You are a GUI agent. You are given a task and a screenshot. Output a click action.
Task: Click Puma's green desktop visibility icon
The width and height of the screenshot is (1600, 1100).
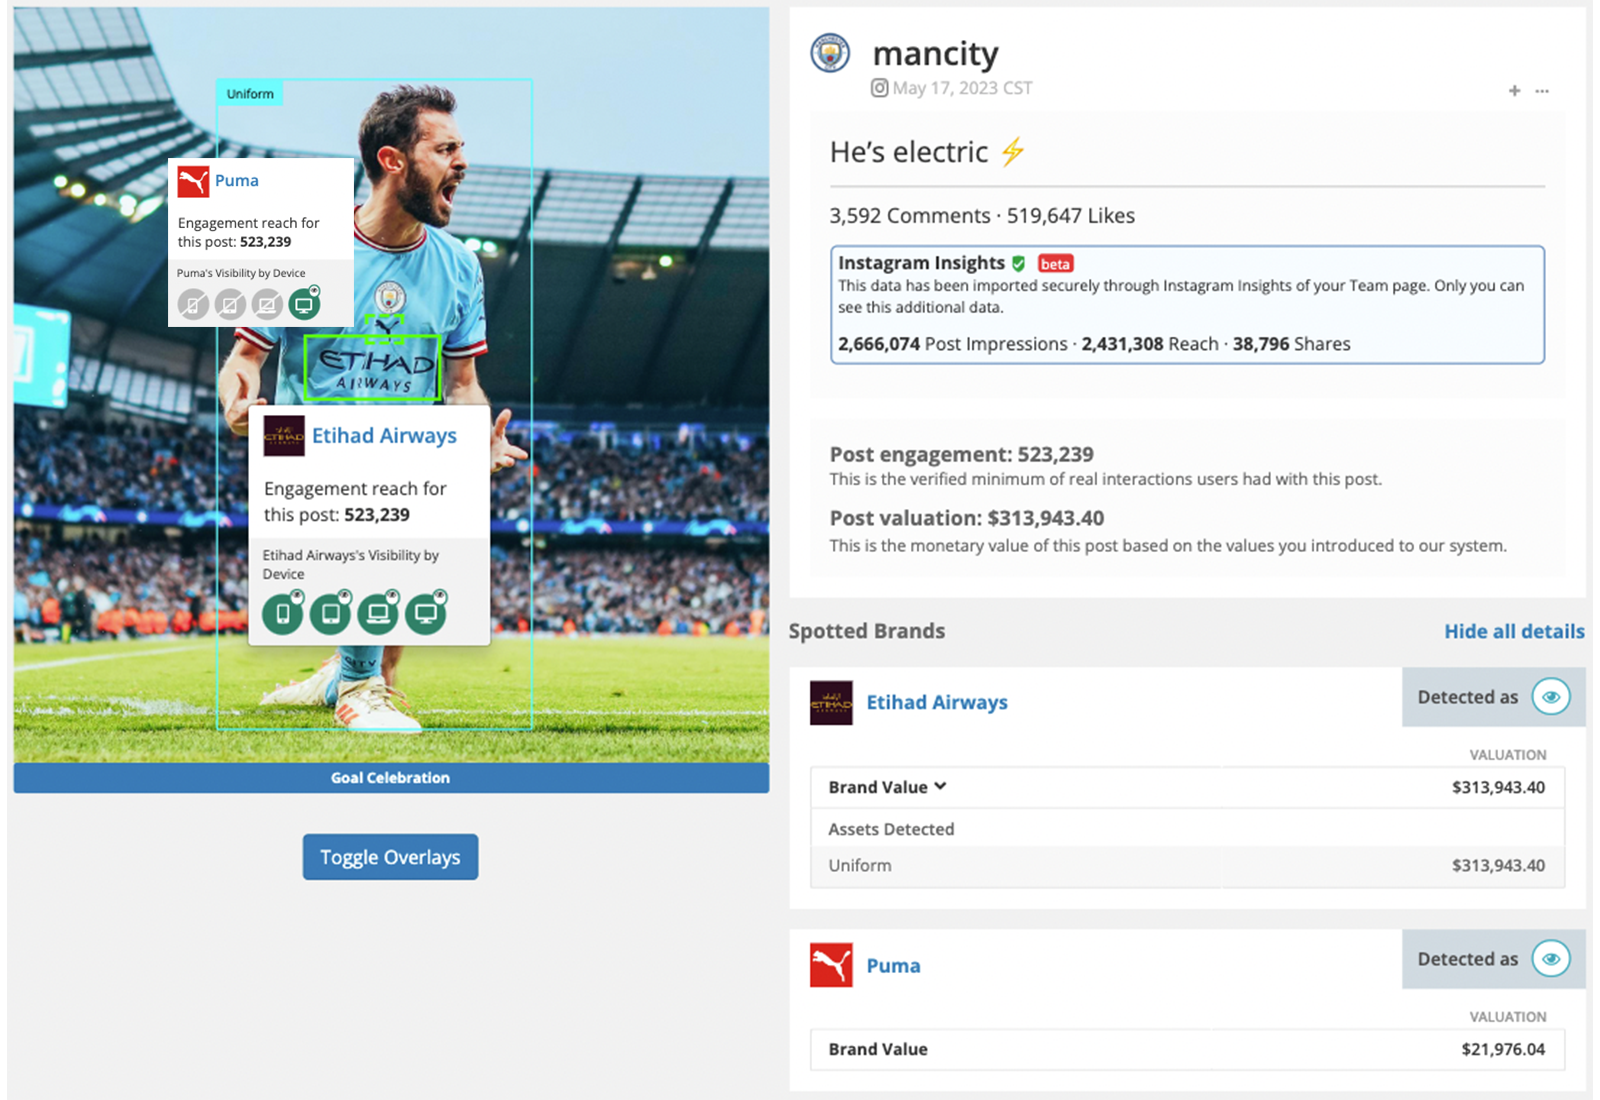click(x=304, y=304)
